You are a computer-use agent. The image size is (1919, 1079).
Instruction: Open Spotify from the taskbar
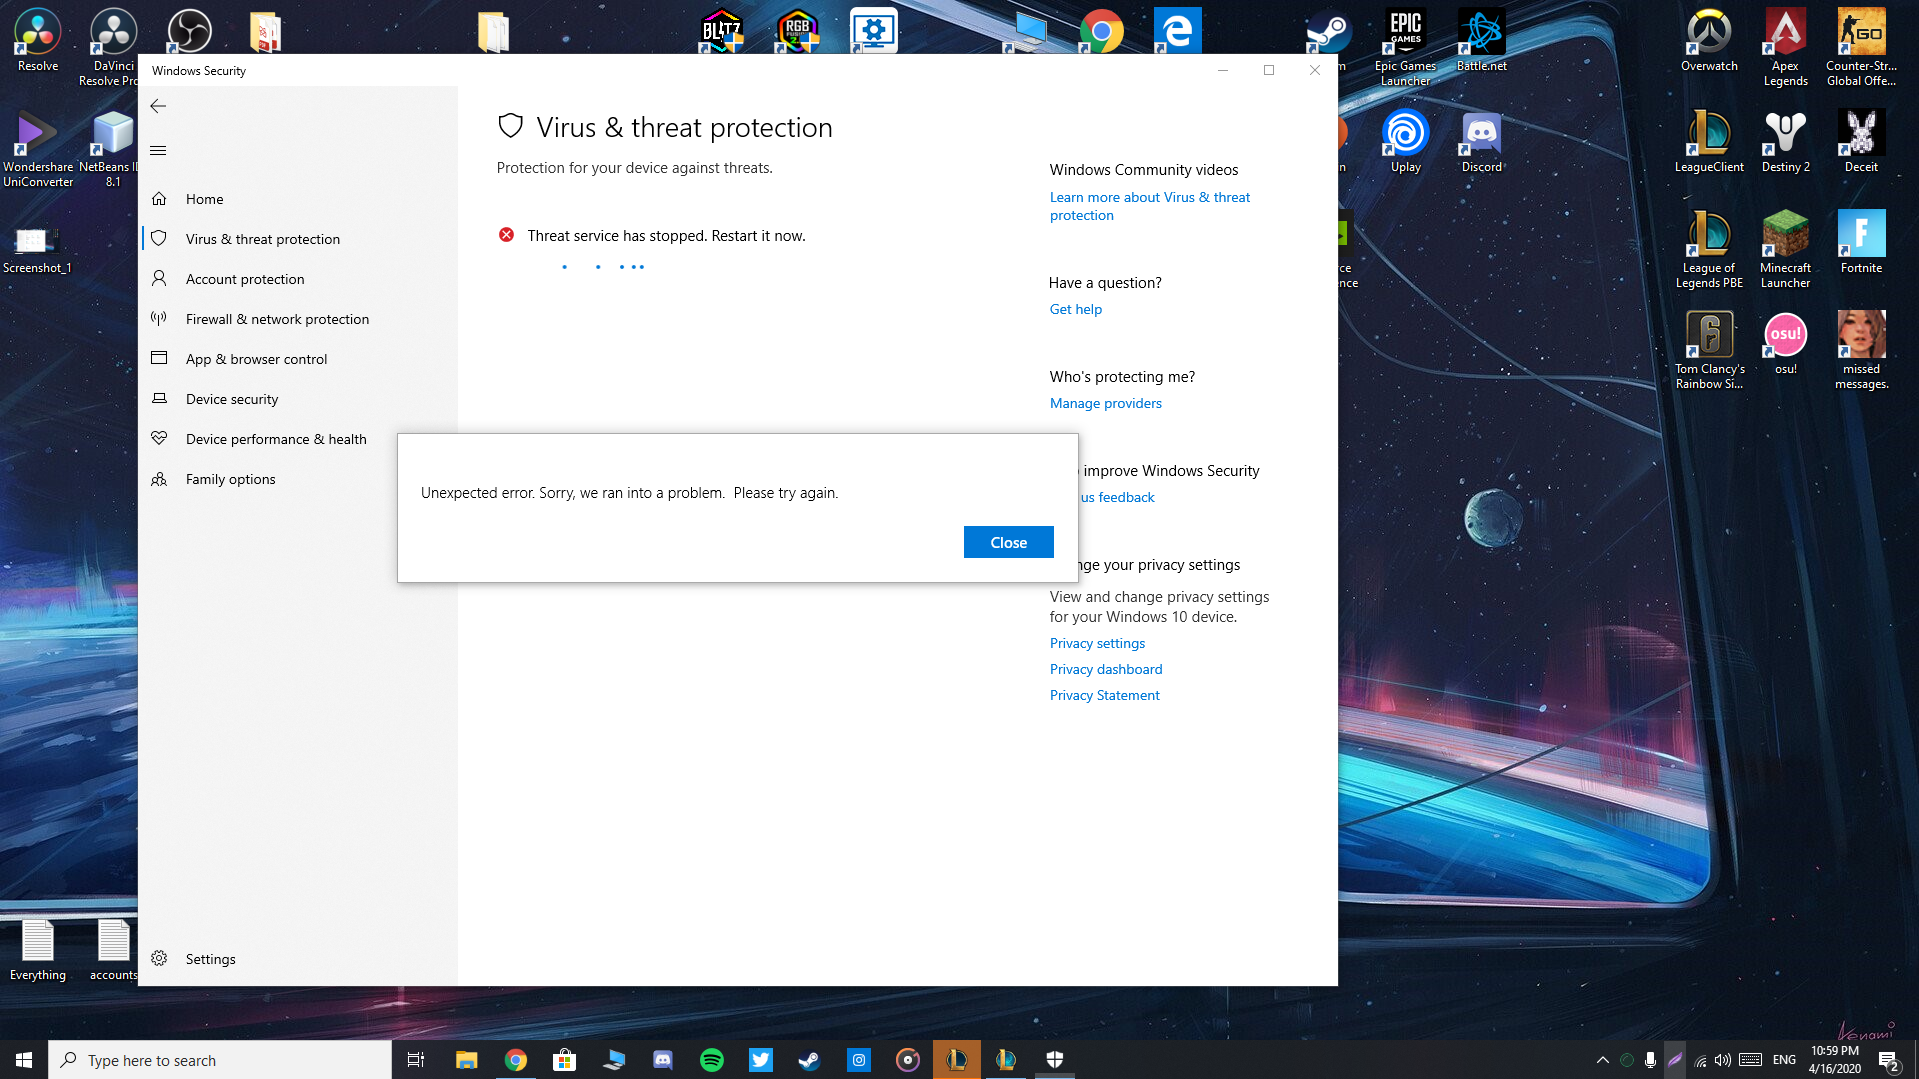point(712,1060)
